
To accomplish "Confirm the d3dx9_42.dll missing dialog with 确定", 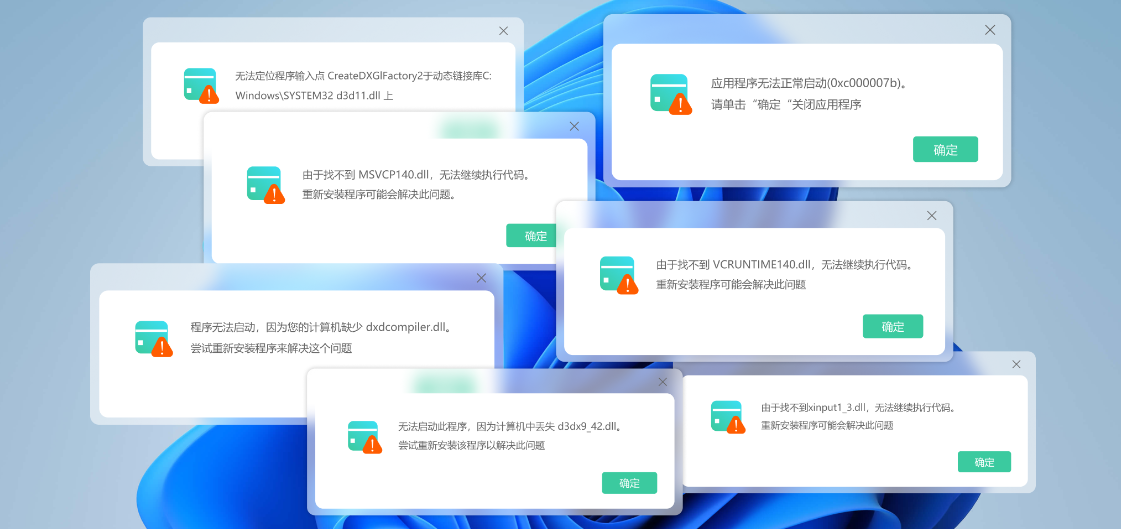I will [629, 483].
